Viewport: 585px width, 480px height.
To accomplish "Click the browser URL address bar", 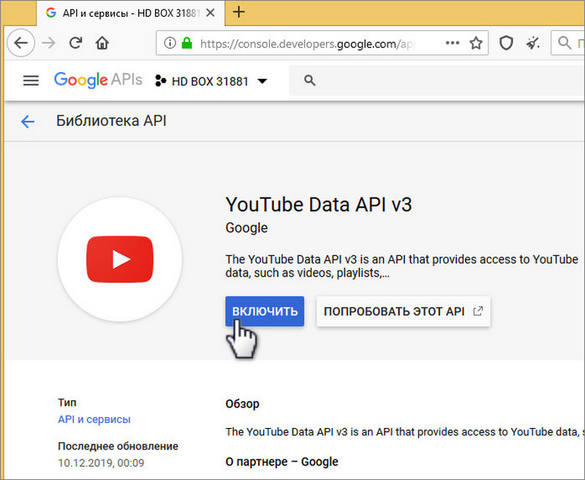I will 306,44.
